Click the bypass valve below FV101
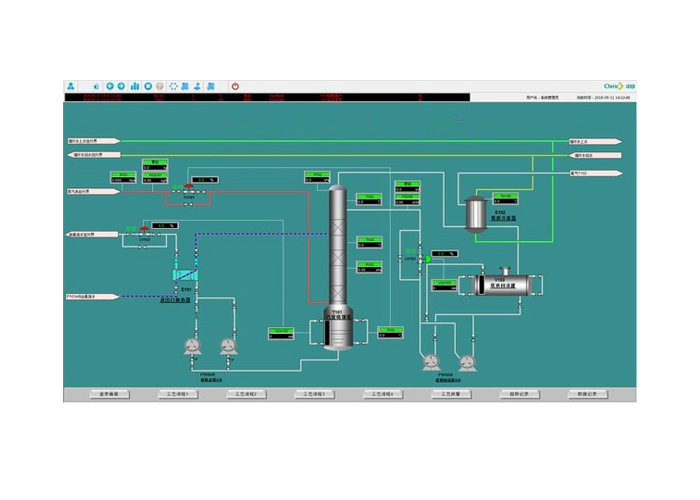The height and width of the screenshot is (500, 700). pos(188,204)
